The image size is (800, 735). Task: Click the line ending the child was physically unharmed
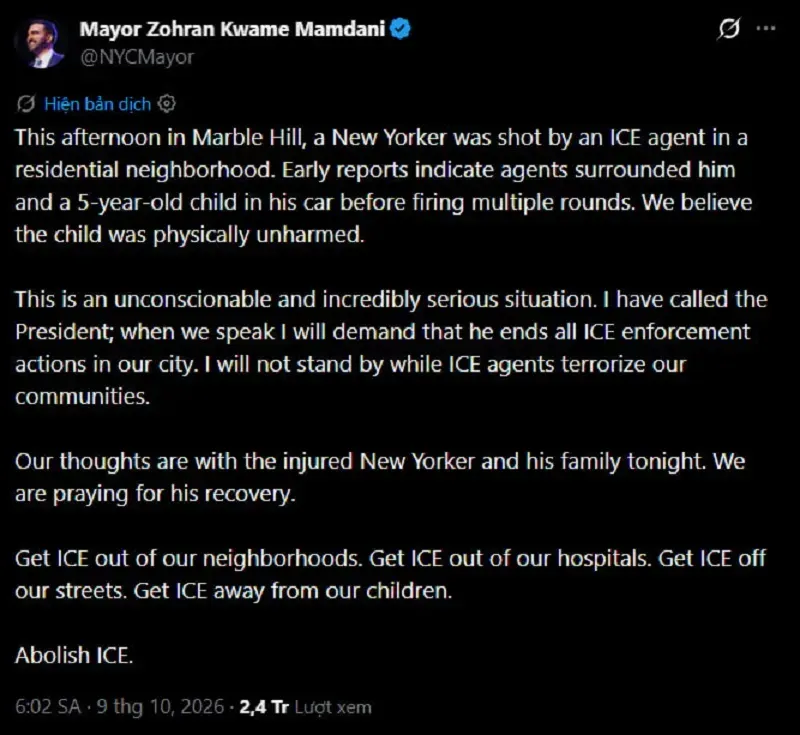click(x=190, y=235)
